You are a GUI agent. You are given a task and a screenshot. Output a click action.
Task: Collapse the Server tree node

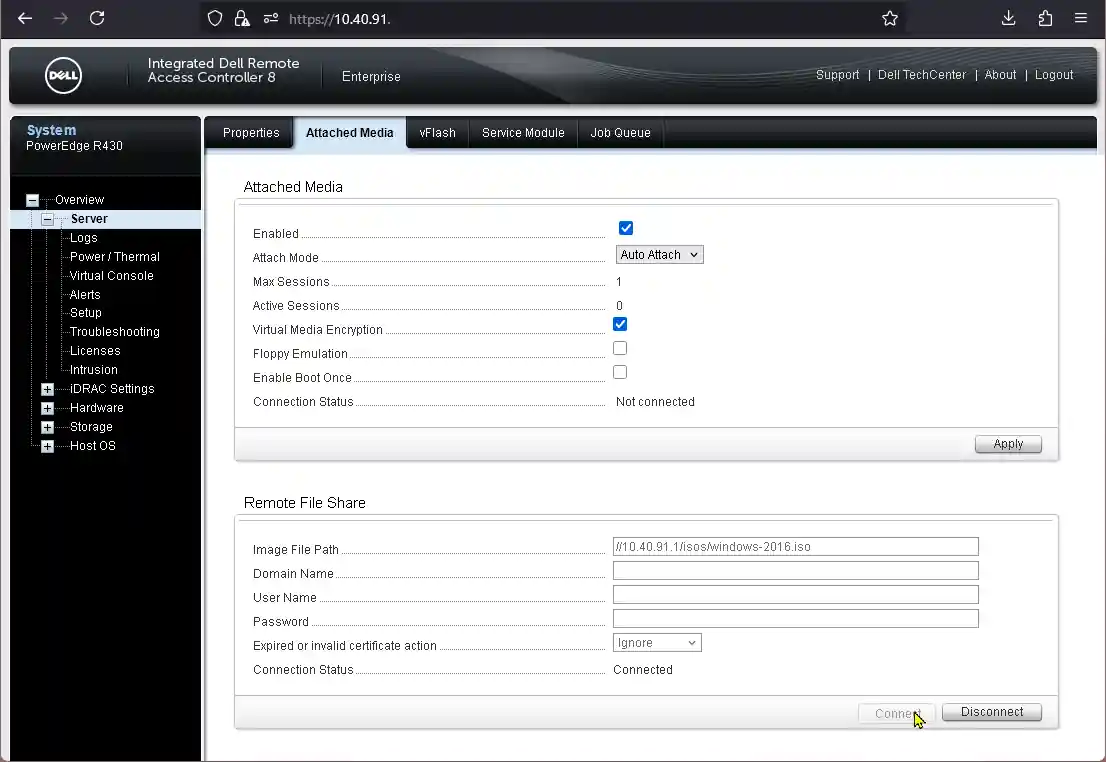47,219
